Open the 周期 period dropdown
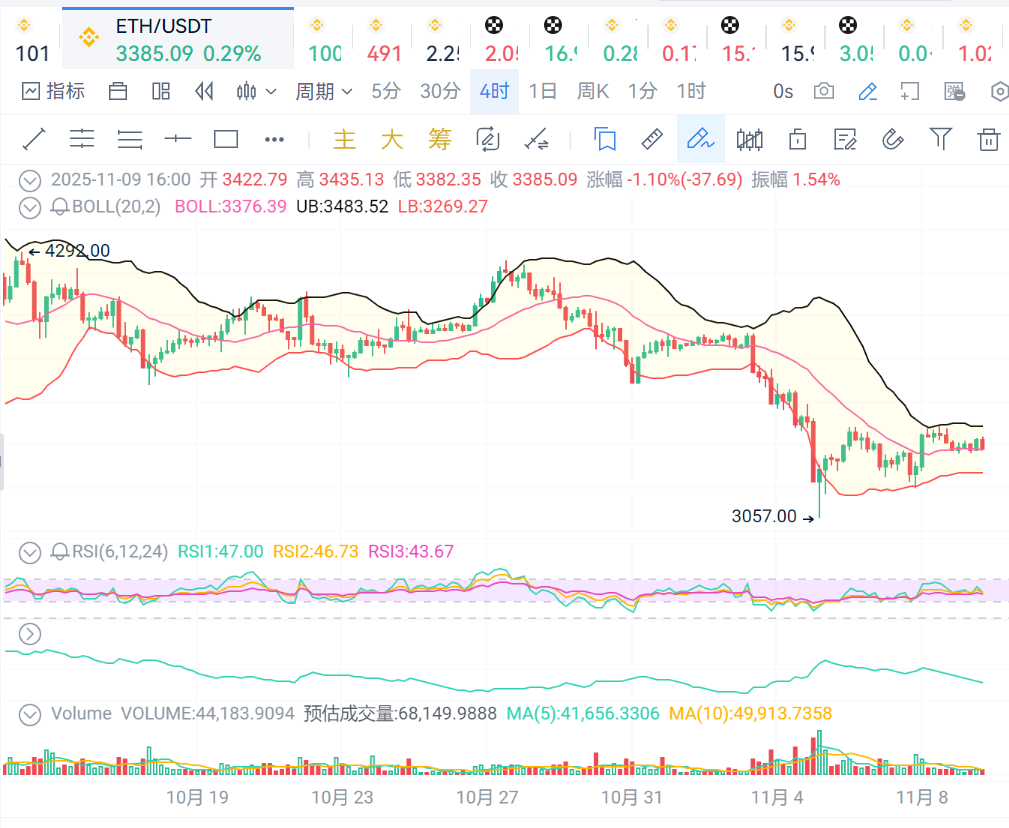The image size is (1009, 828). point(324,92)
